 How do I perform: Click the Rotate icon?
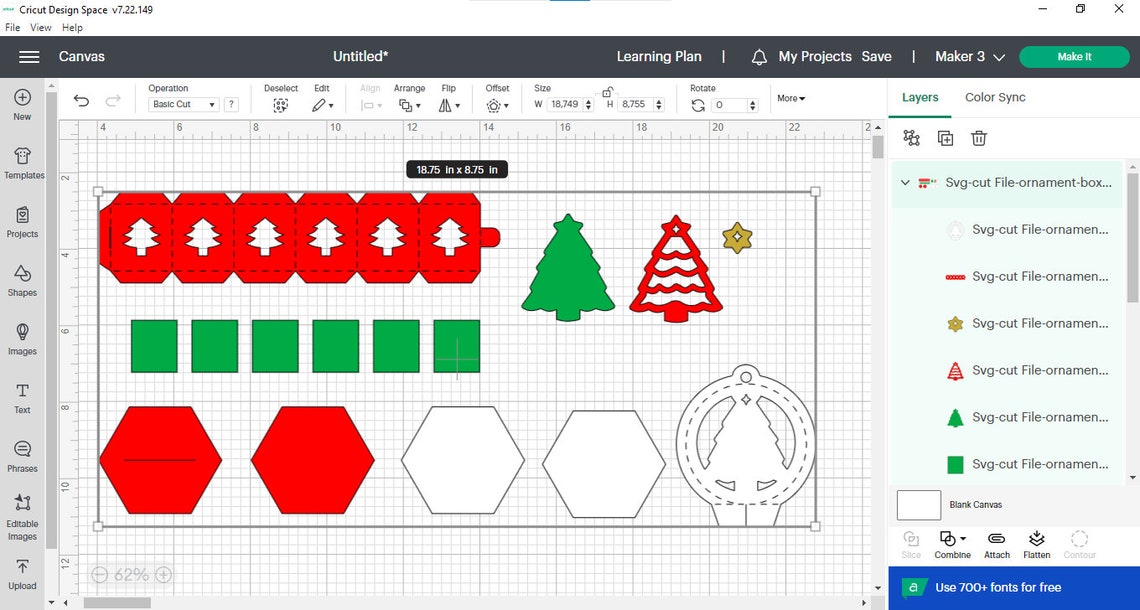pos(698,105)
